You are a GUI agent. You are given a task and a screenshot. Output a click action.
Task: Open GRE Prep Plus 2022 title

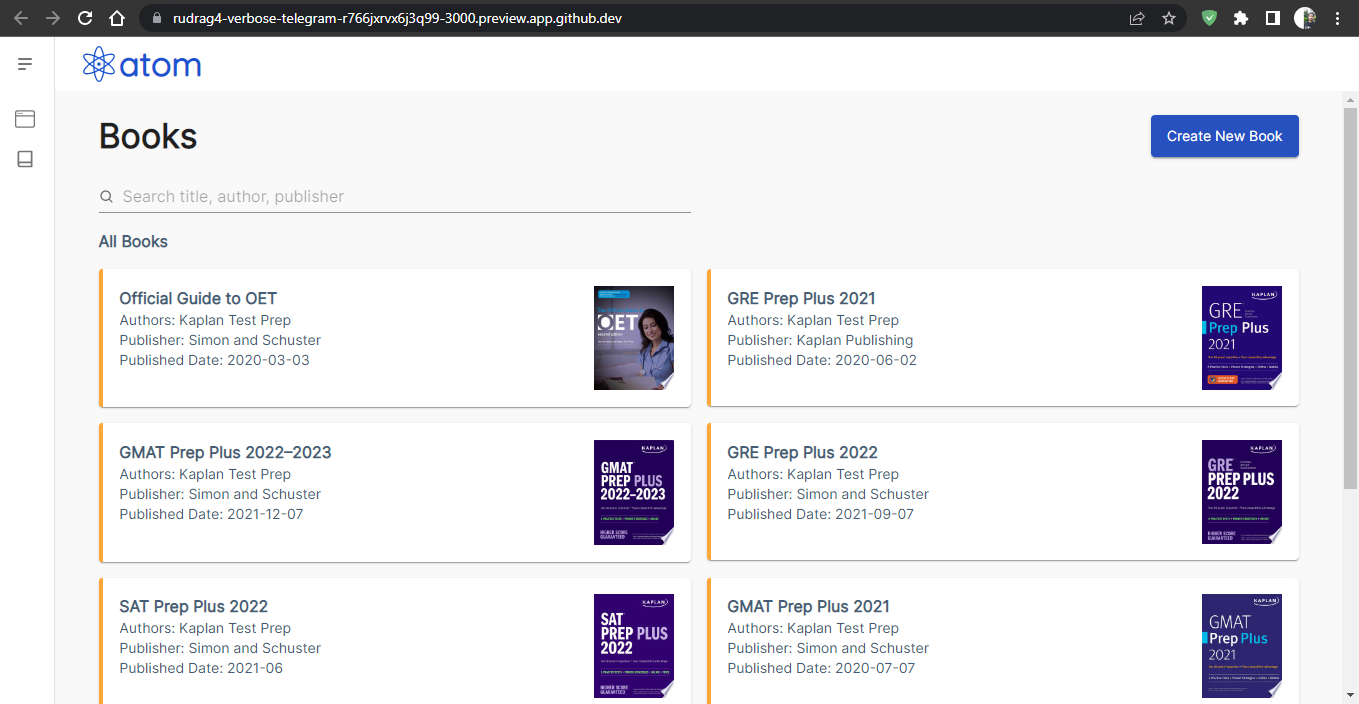pos(802,452)
